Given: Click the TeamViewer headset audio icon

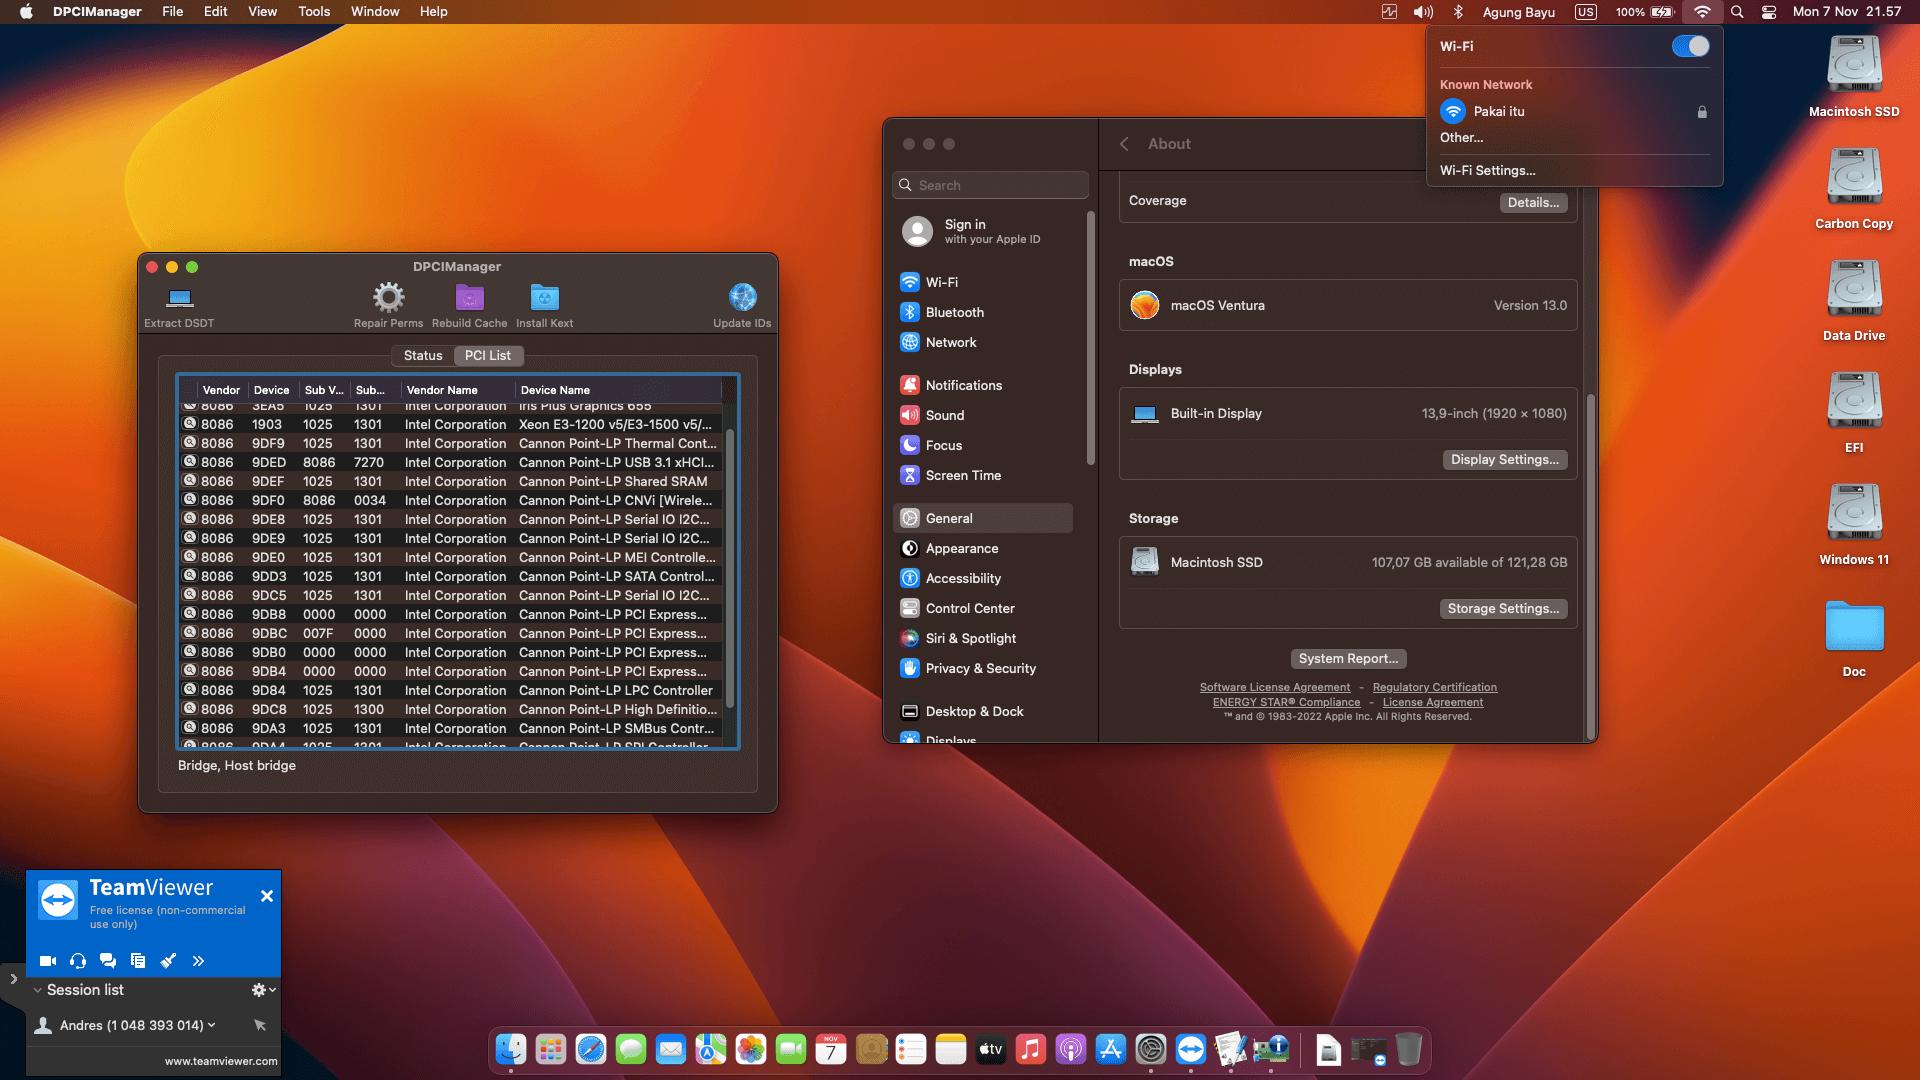Looking at the screenshot, I should pyautogui.click(x=78, y=961).
